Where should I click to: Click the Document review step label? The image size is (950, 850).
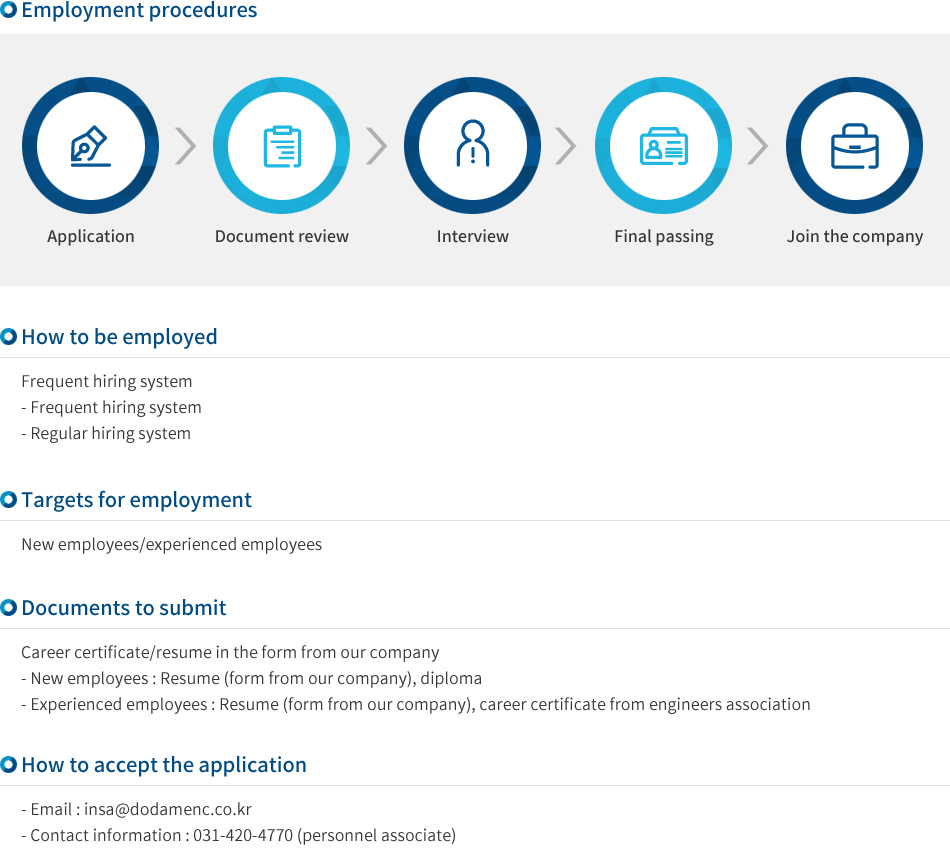click(282, 236)
